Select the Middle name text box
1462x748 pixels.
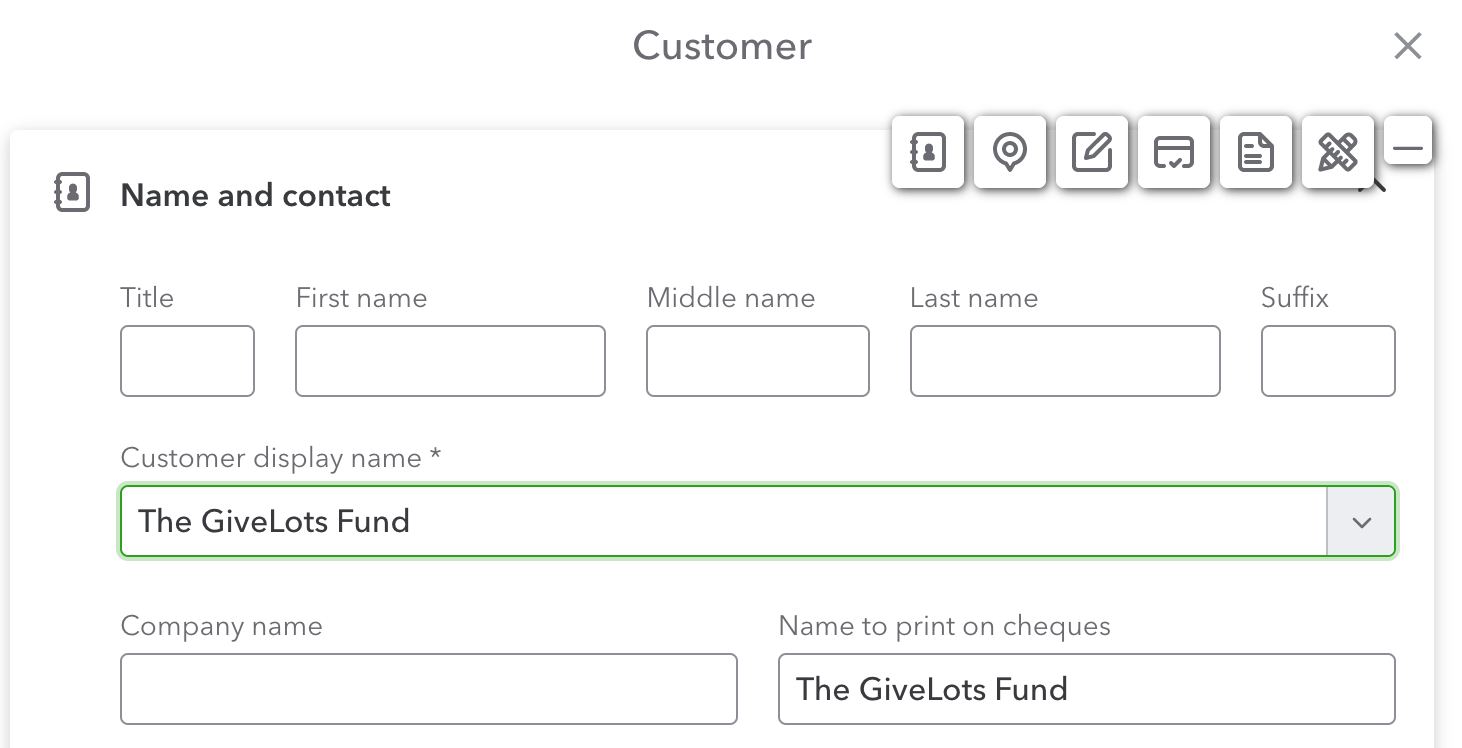pos(757,361)
